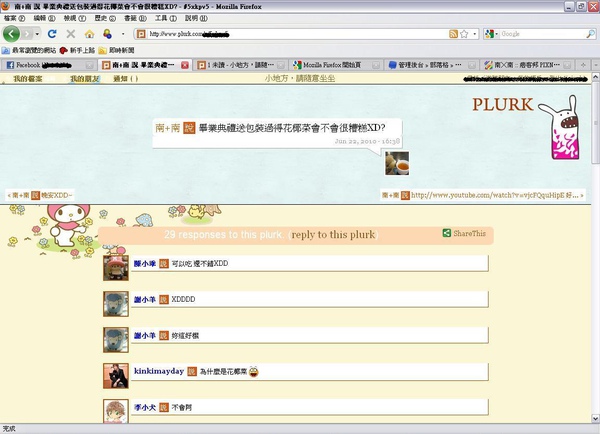Click kinkimayday's avatar photo
This screenshot has width=600, height=434.
[x=116, y=376]
